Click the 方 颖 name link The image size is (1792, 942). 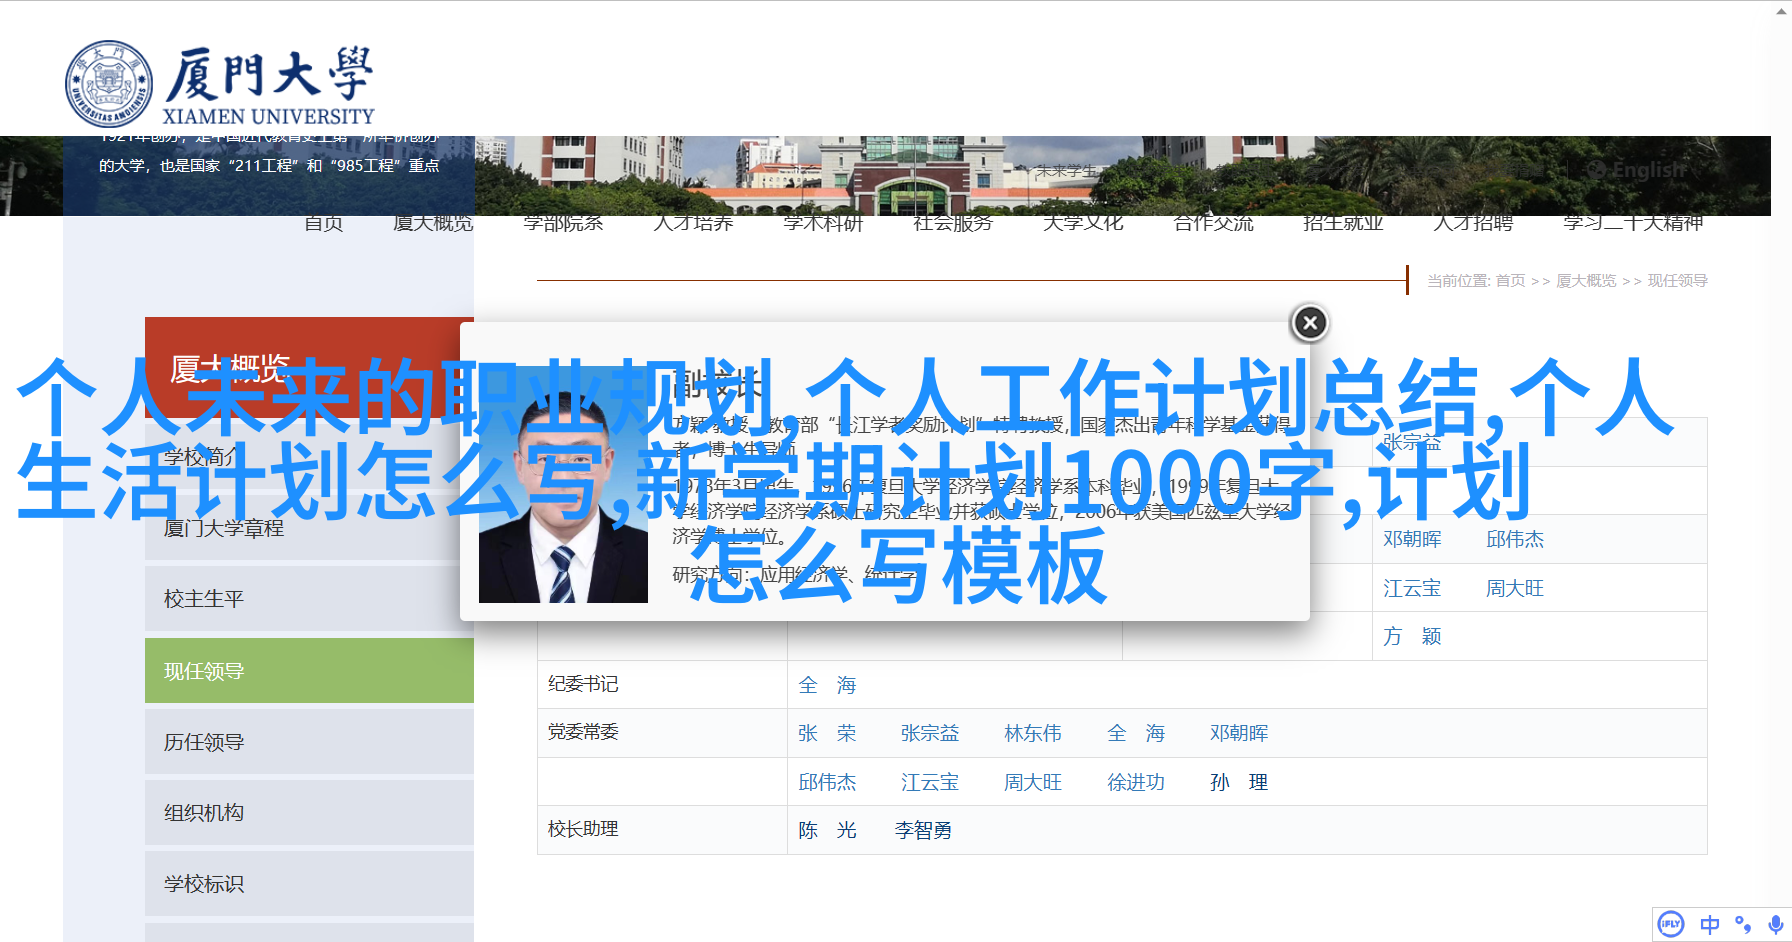click(1411, 636)
